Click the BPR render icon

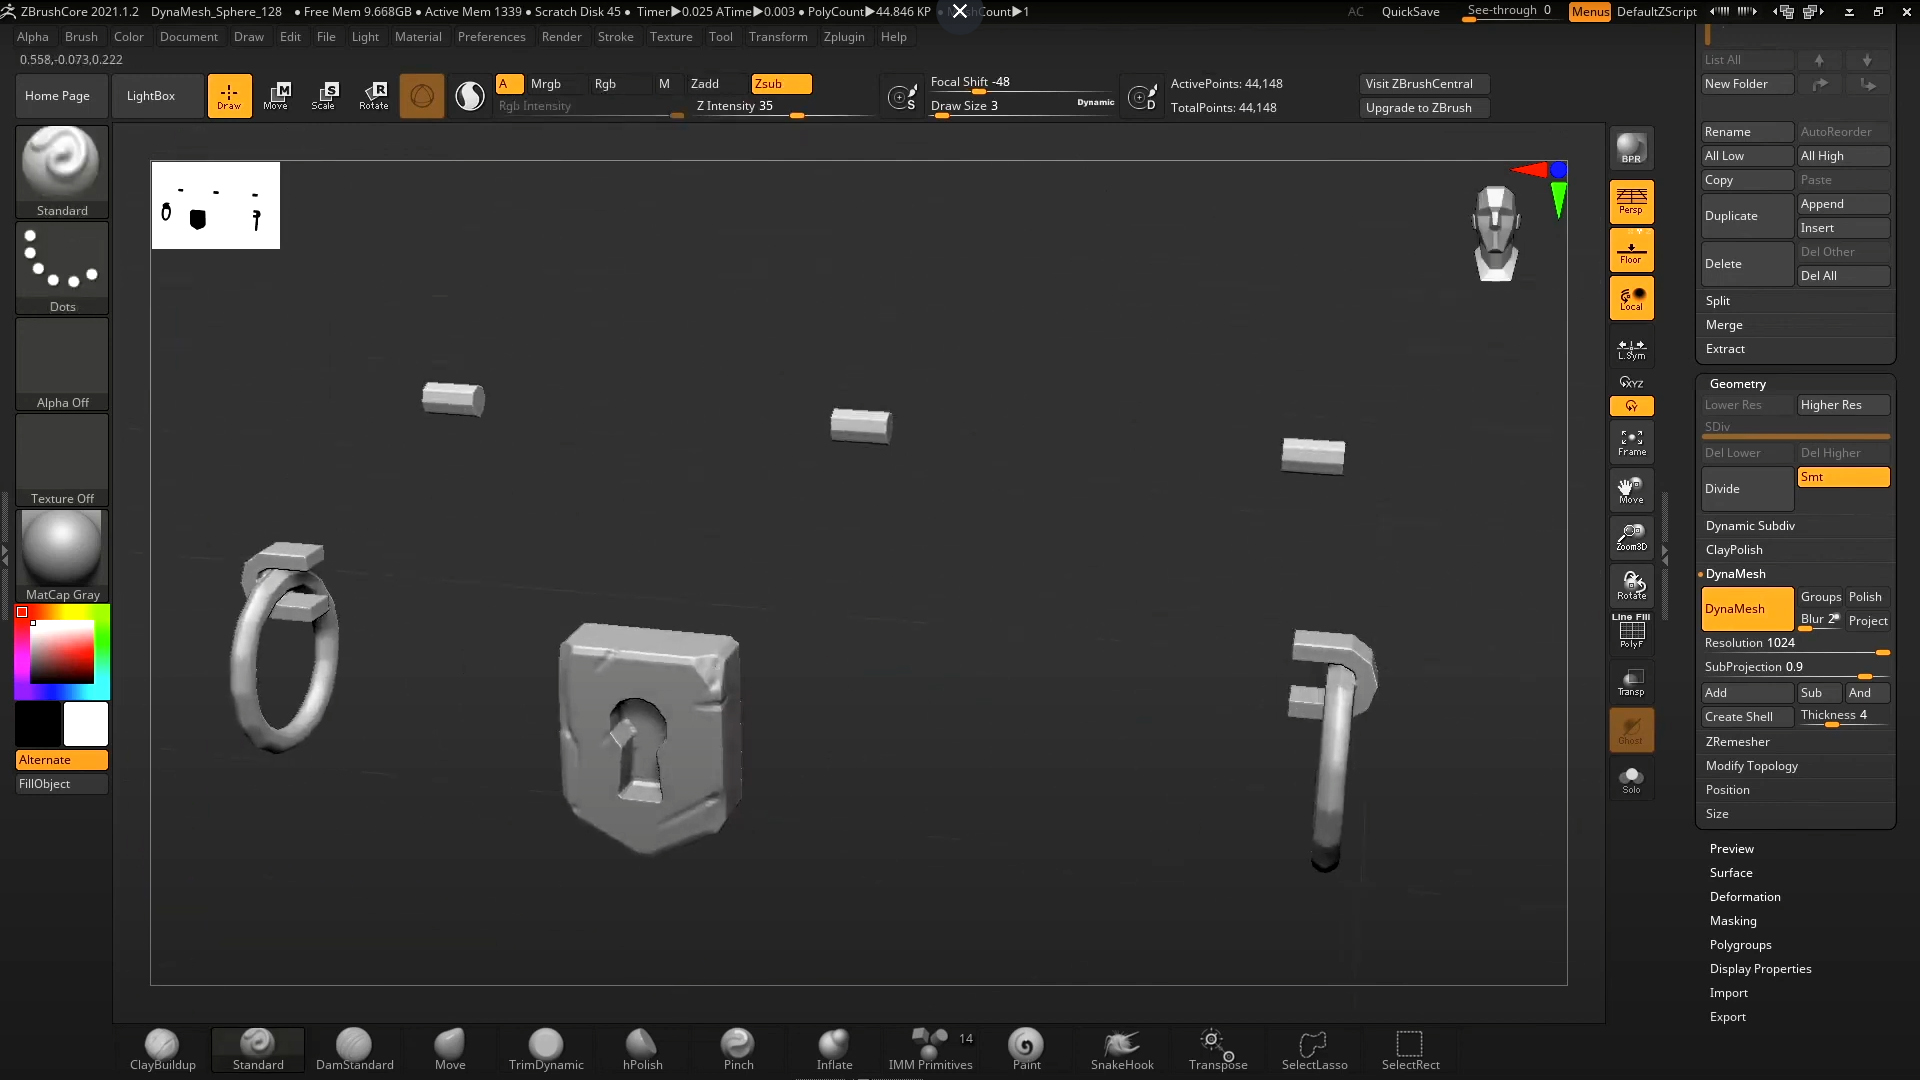[1631, 149]
